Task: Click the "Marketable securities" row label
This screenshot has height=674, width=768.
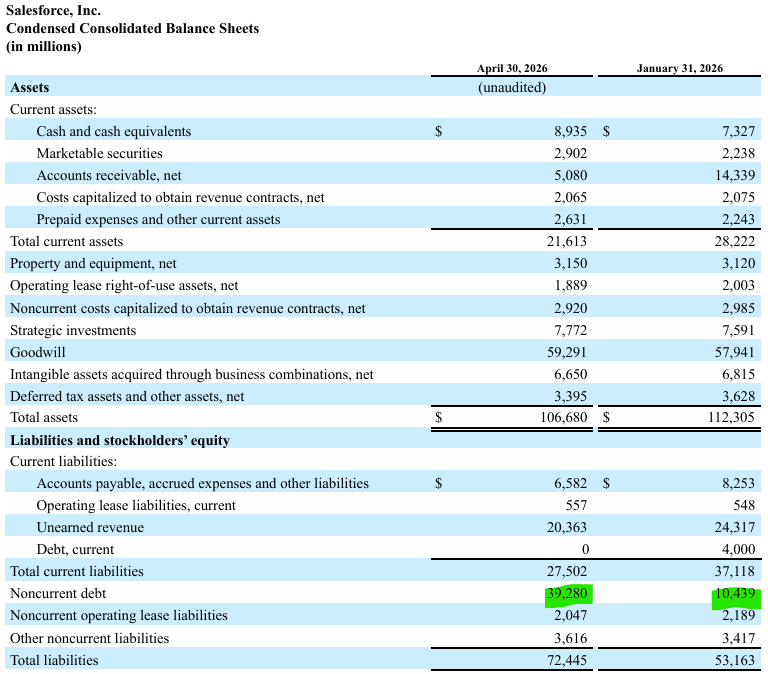Action: click(99, 153)
